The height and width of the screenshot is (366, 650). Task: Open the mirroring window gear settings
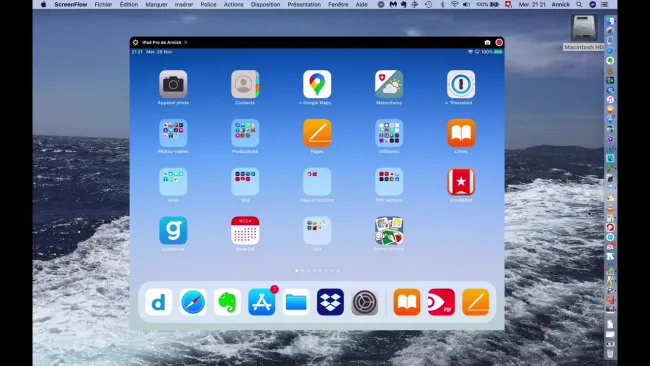136,42
